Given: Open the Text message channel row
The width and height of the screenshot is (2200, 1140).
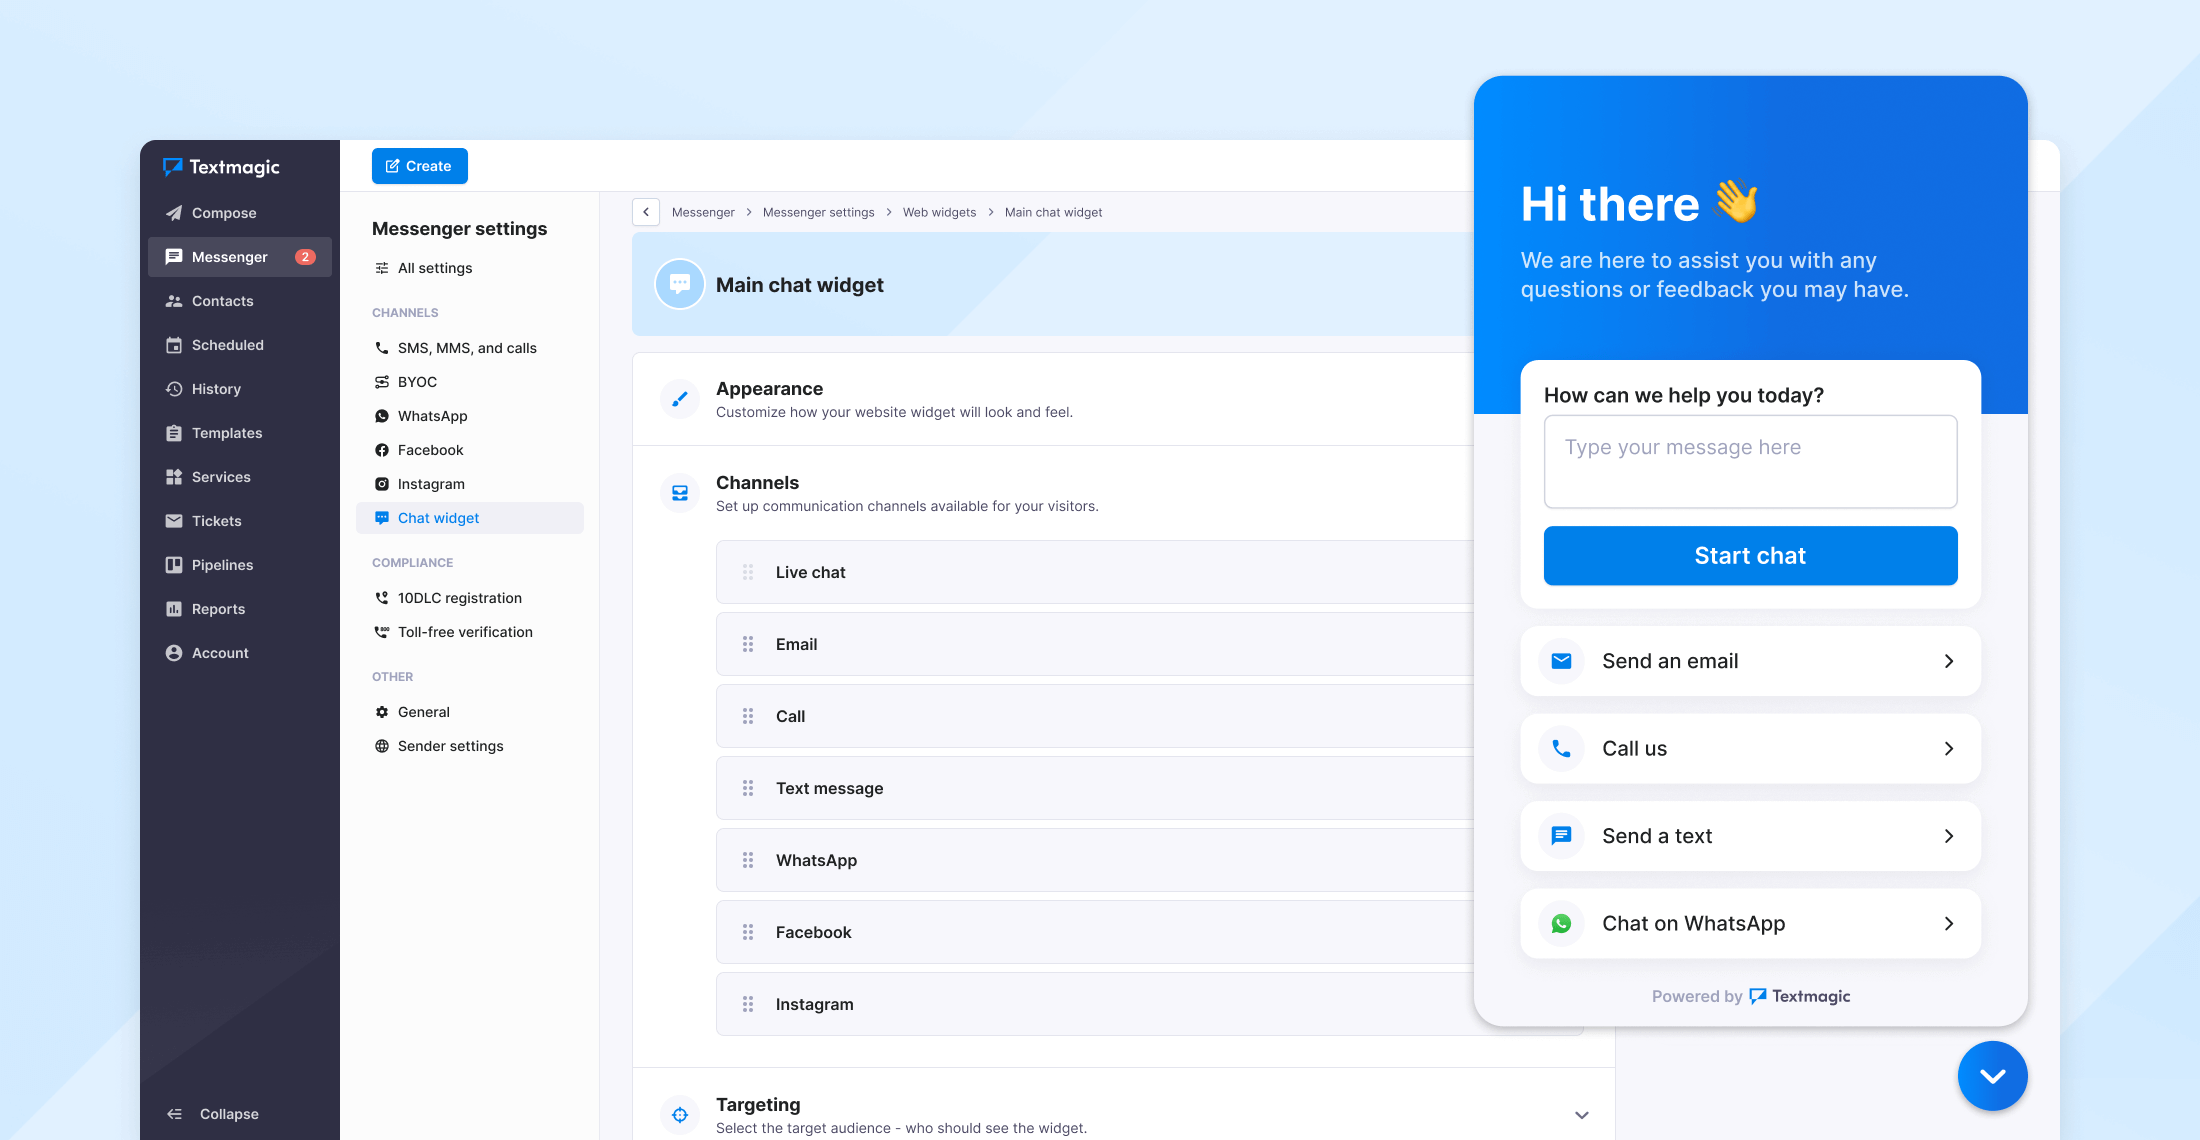Looking at the screenshot, I should (1095, 788).
